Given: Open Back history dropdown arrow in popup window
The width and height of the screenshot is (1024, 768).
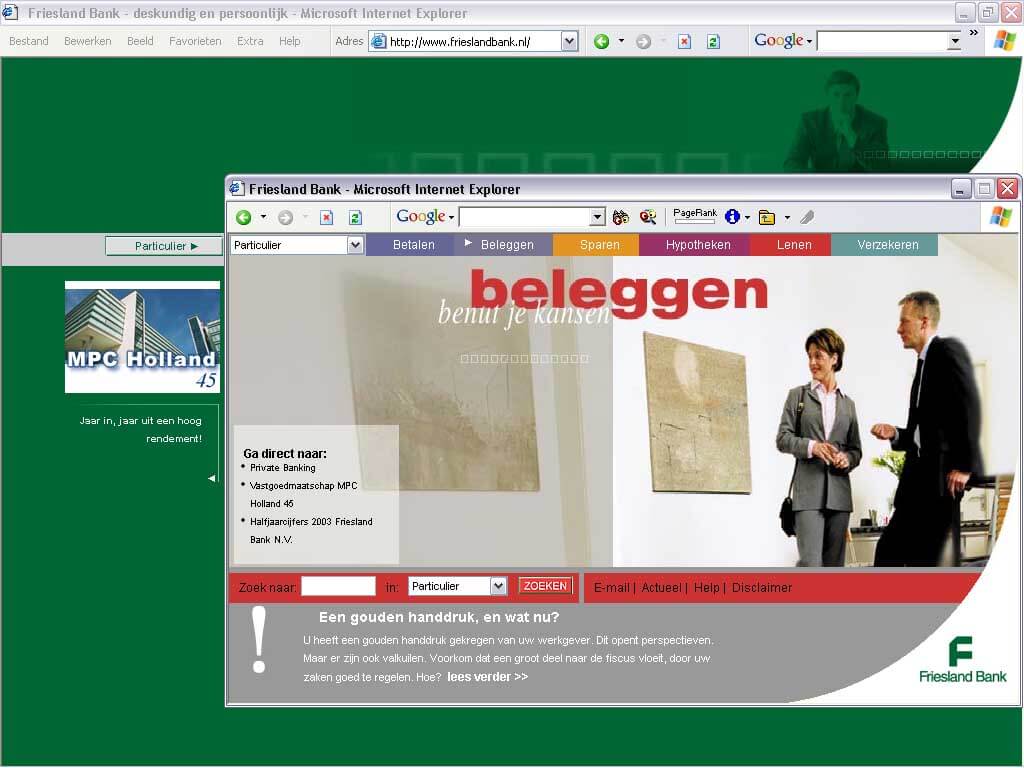Looking at the screenshot, I should click(x=263, y=217).
